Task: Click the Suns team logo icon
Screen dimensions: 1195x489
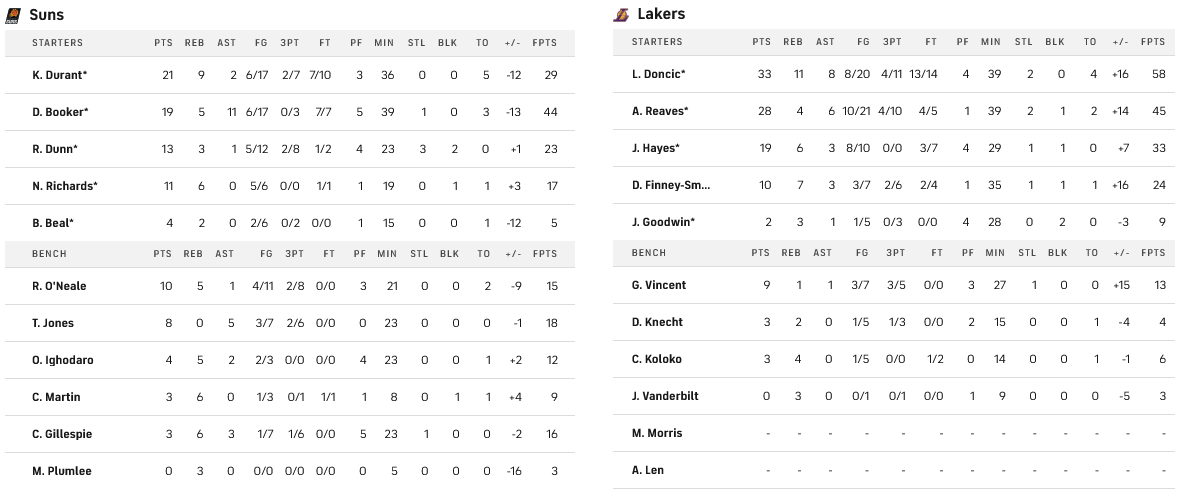Action: click(14, 15)
